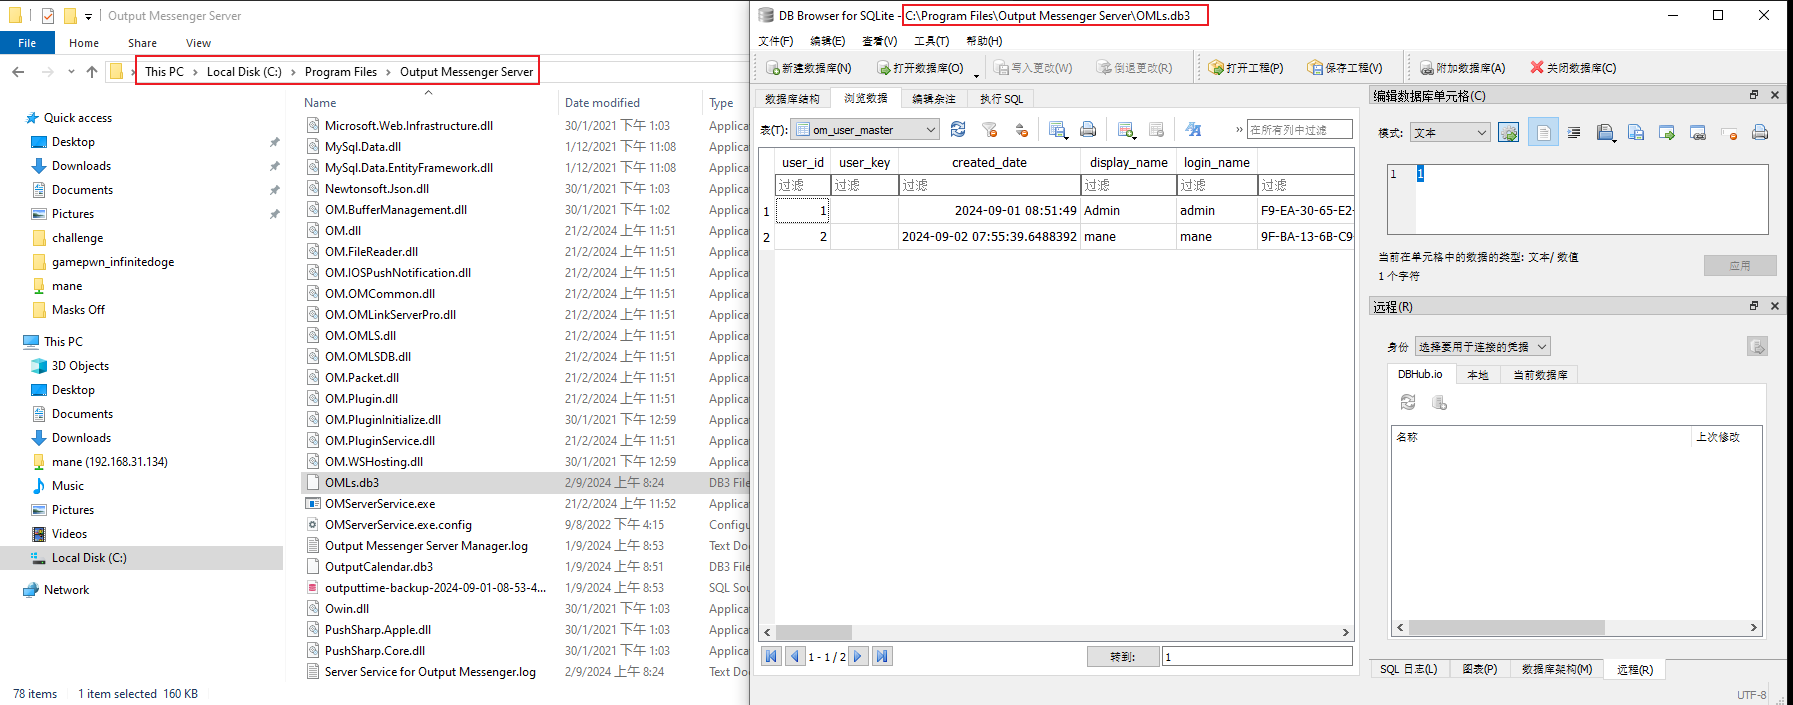Go to last record navigation button
This screenshot has height=705, width=1793.
[882, 656]
